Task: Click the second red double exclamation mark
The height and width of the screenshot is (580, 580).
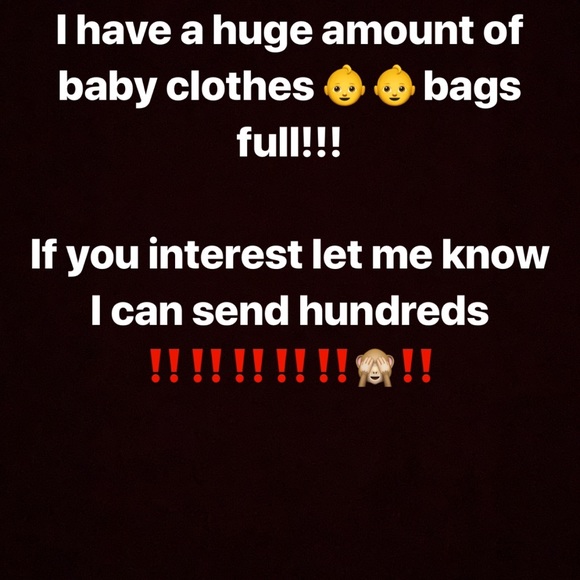Action: tap(207, 365)
